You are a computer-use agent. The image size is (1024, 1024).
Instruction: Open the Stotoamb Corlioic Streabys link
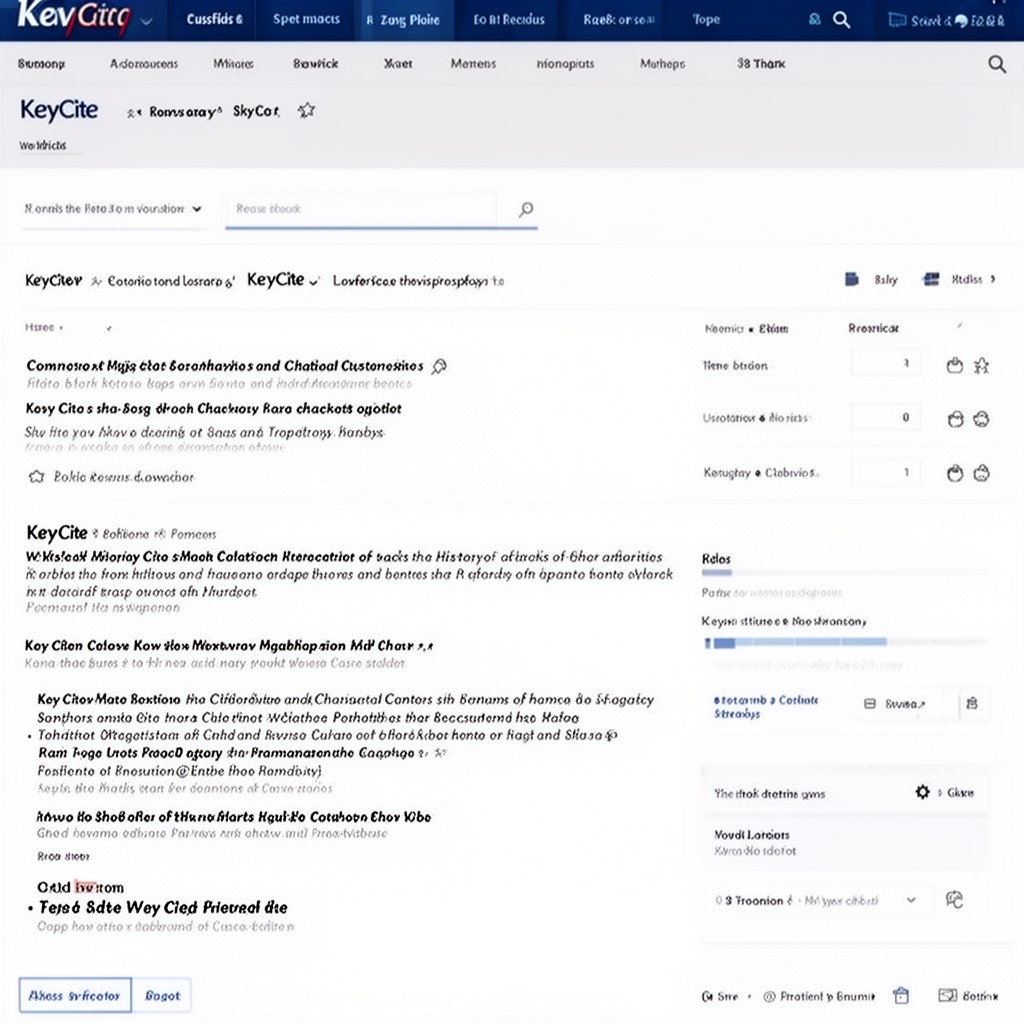pyautogui.click(x=765, y=707)
